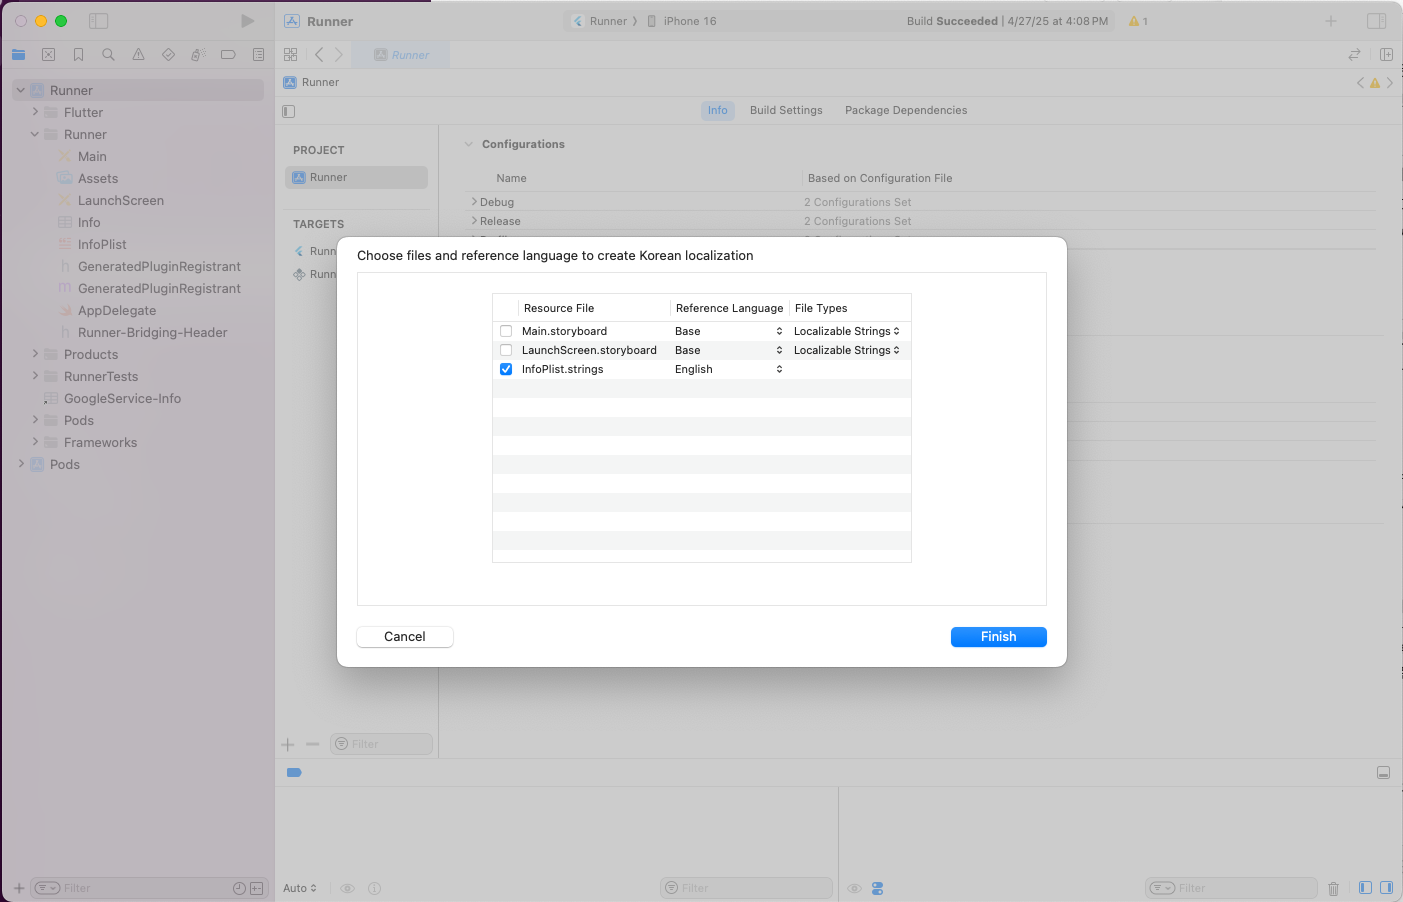Screen dimensions: 1403x902
Task: Toggle the variables view eye icon
Action: 348,888
